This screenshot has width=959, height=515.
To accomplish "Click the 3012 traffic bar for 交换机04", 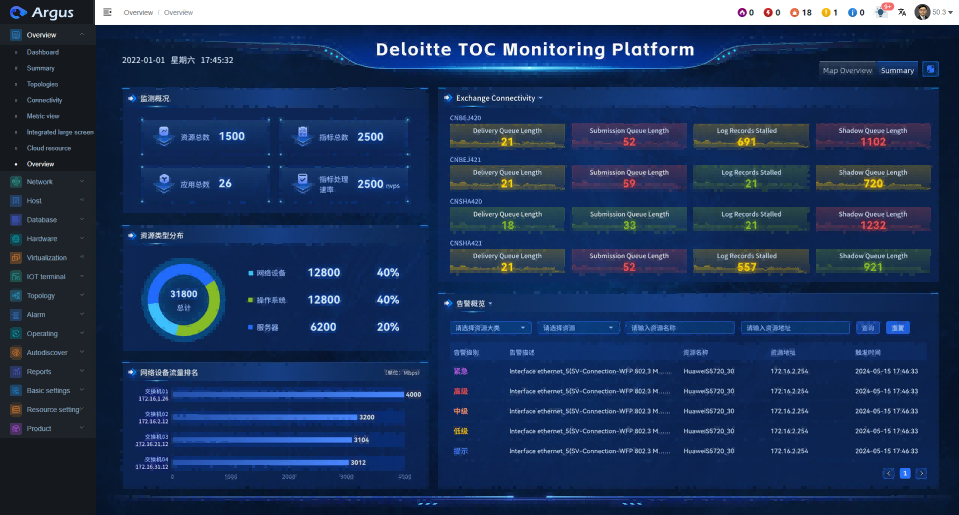I will (x=261, y=462).
